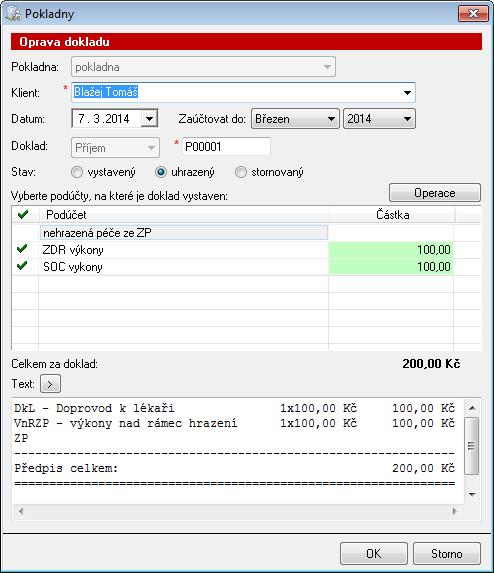Open the Datum date picker dropdown
Screen dimensions: 494x573
tap(149, 118)
